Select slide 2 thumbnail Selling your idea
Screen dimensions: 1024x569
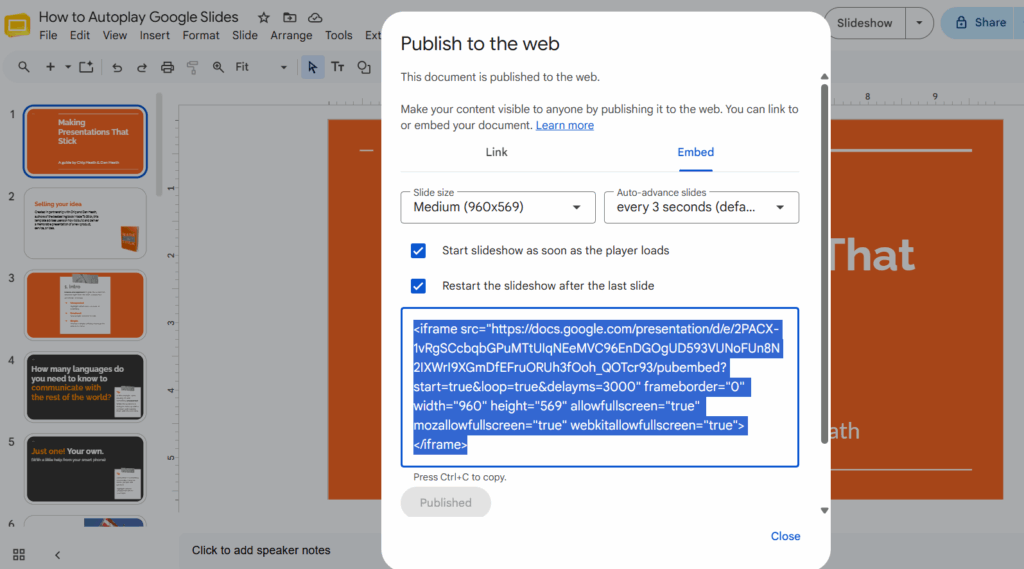pos(85,223)
